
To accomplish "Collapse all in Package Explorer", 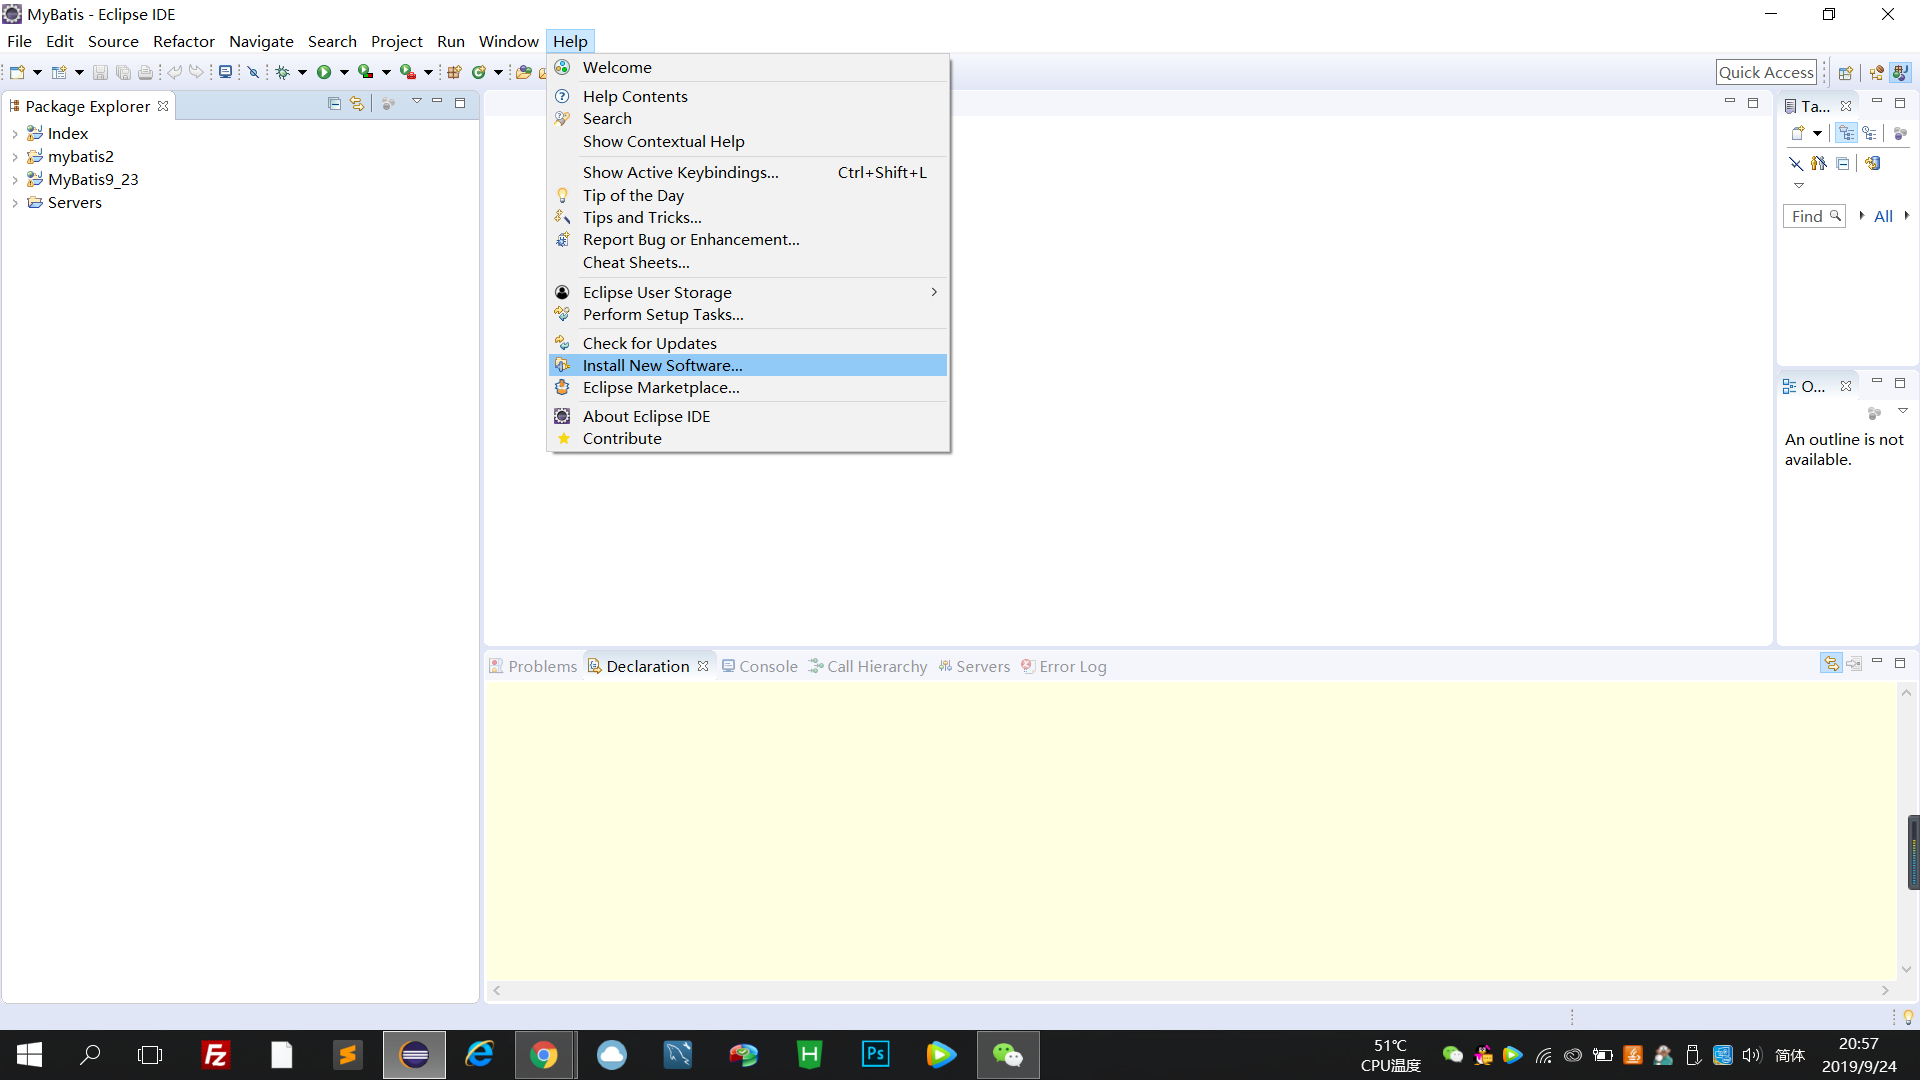I will tap(334, 104).
